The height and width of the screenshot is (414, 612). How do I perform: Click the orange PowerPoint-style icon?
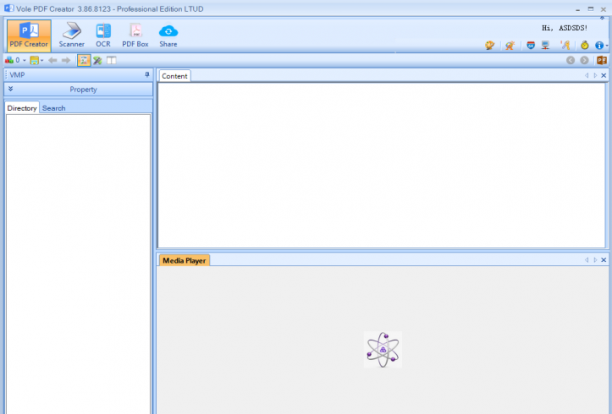[x=601, y=60]
